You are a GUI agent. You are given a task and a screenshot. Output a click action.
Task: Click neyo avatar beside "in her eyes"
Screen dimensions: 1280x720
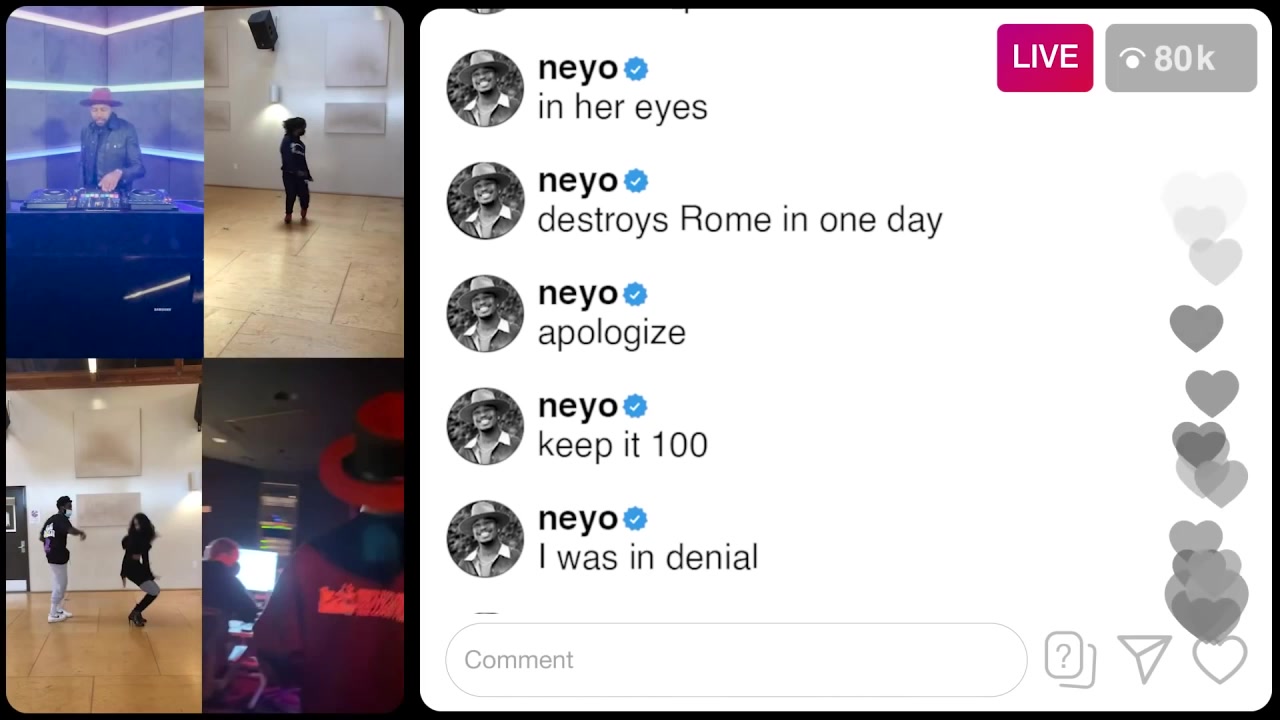coord(485,88)
